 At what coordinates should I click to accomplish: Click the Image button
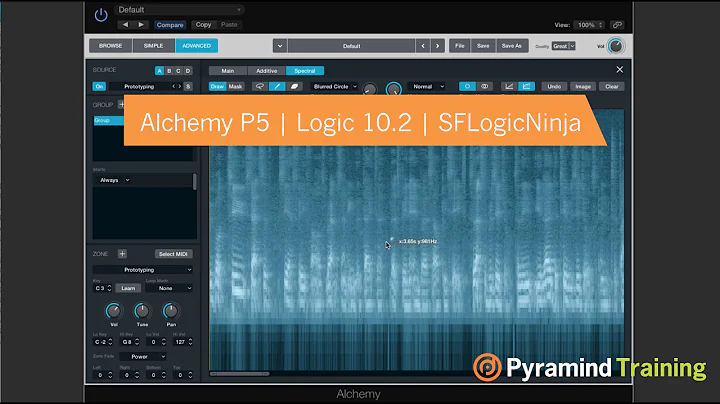(583, 86)
